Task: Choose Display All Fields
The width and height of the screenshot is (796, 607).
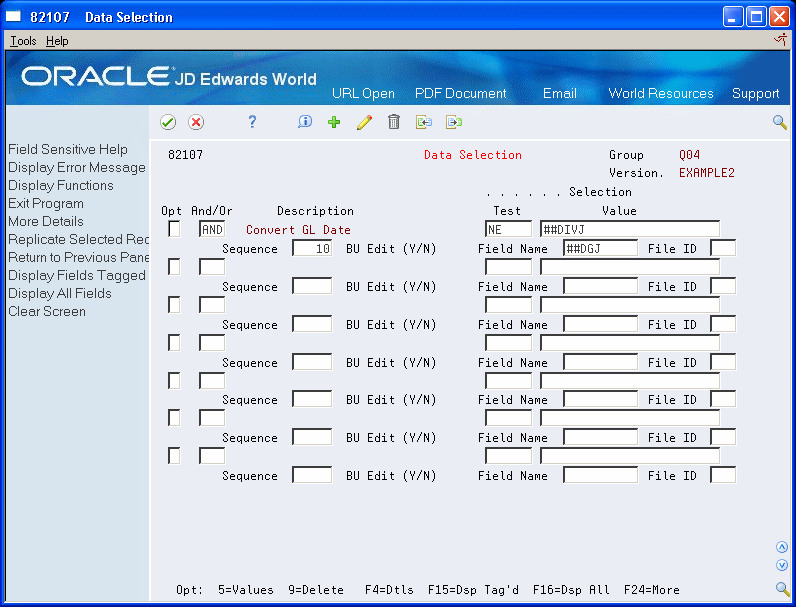Action: pyautogui.click(x=60, y=293)
